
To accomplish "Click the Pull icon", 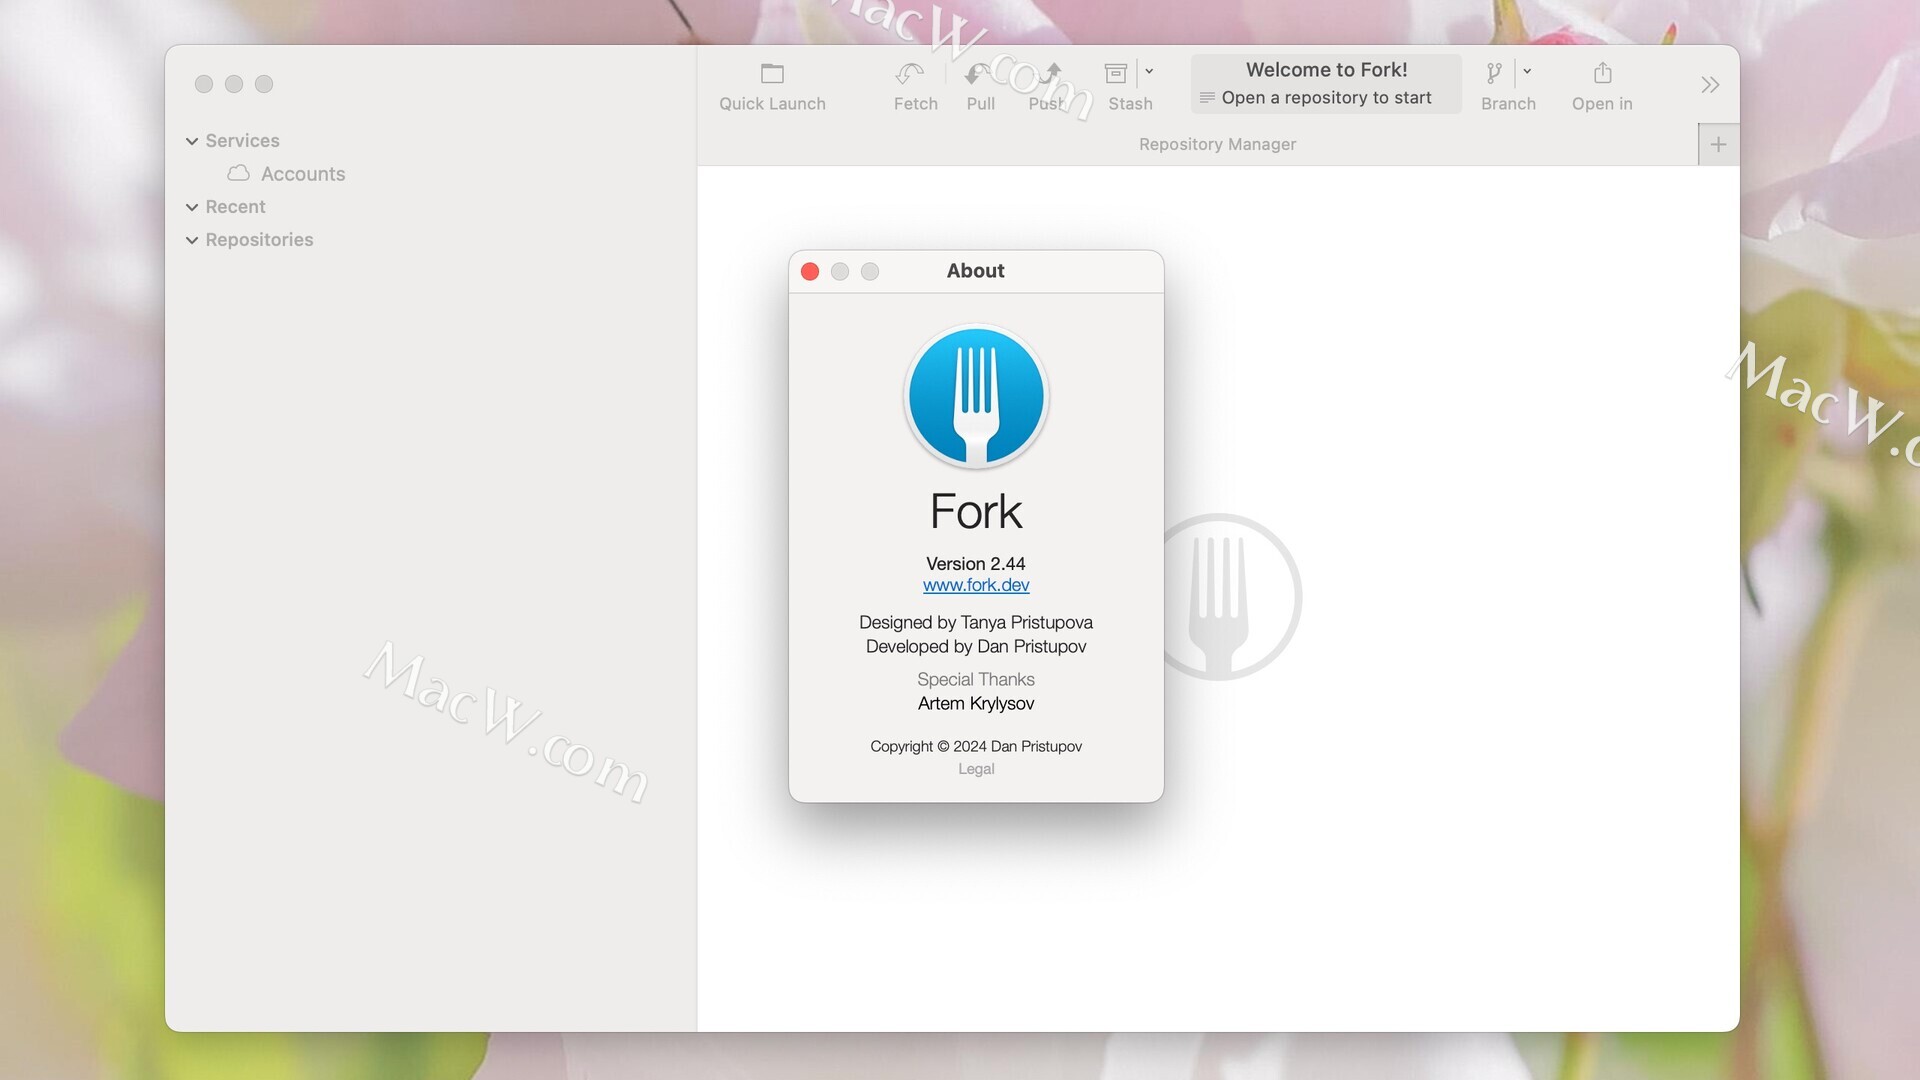I will click(x=978, y=72).
